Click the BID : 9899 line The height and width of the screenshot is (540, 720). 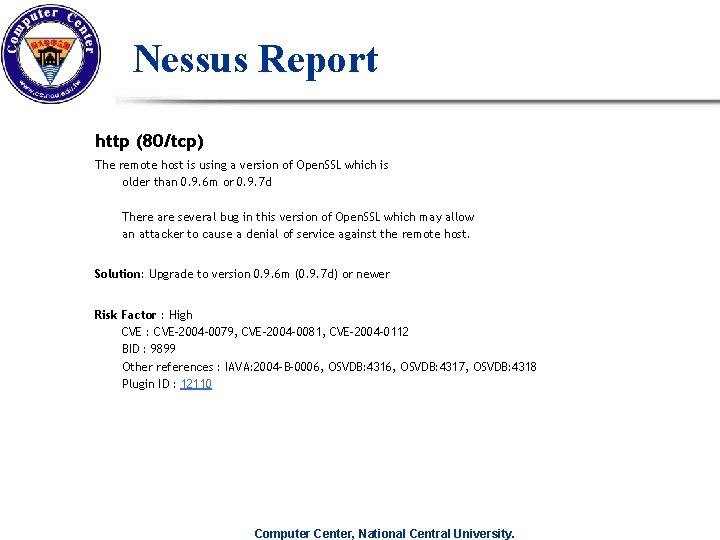(x=149, y=349)
